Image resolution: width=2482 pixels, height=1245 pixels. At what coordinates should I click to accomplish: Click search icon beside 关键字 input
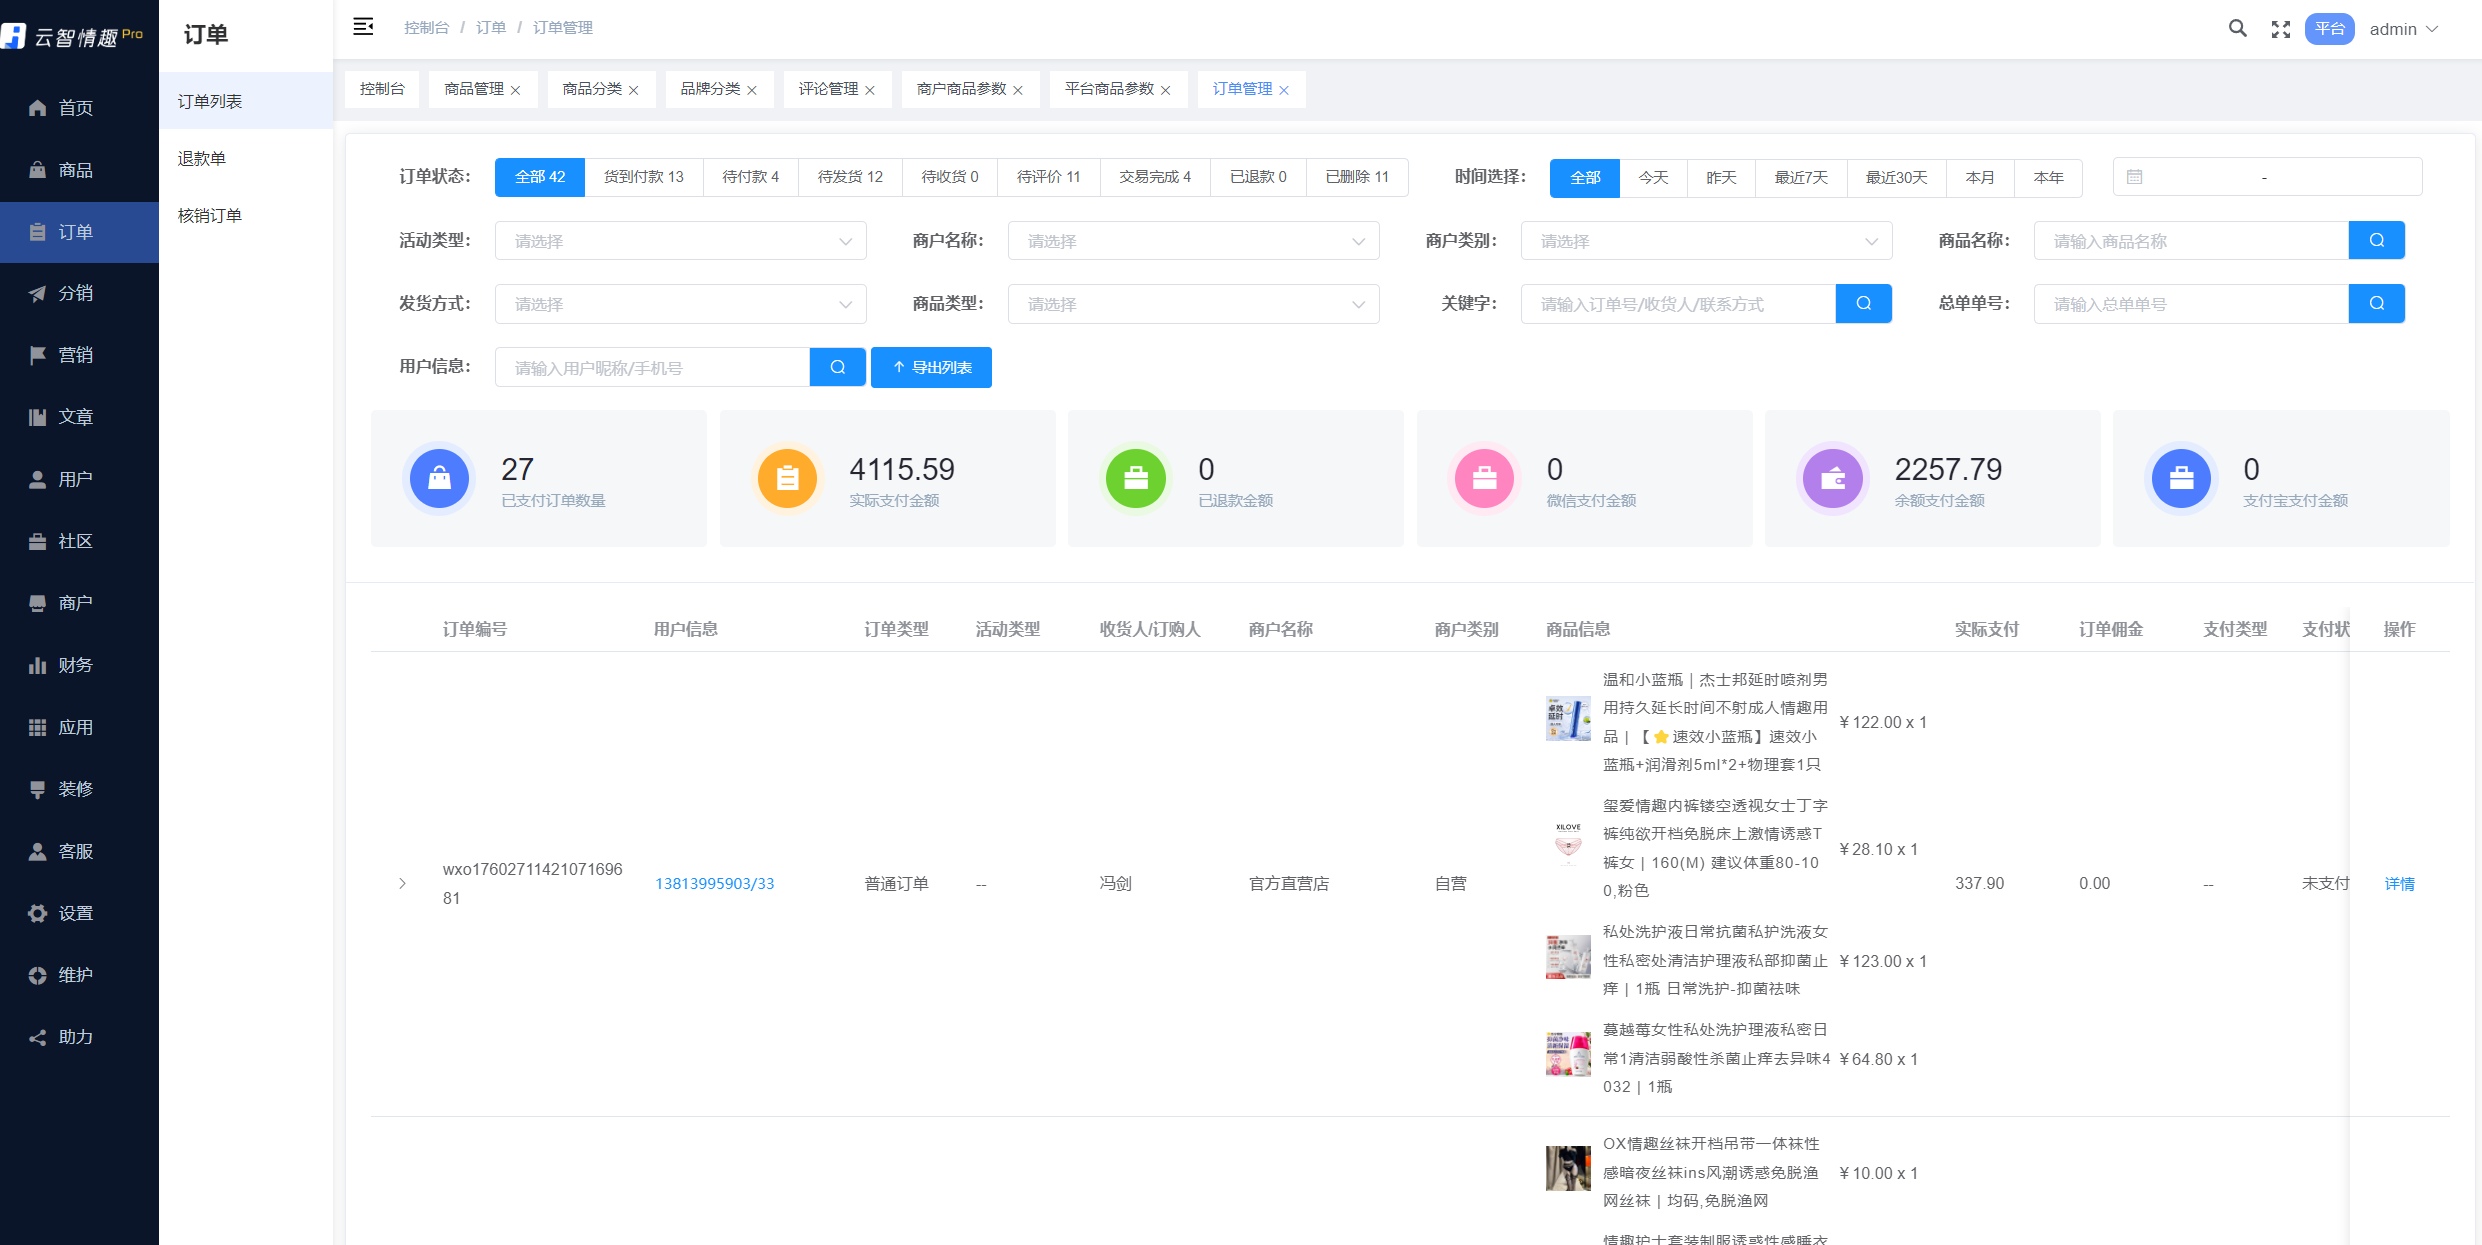(1863, 304)
